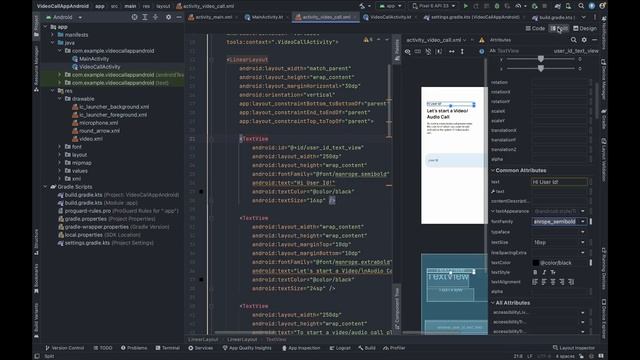This screenshot has height=360, width=640.
Task: Open App Inspection tool window
Action: pos(301,348)
